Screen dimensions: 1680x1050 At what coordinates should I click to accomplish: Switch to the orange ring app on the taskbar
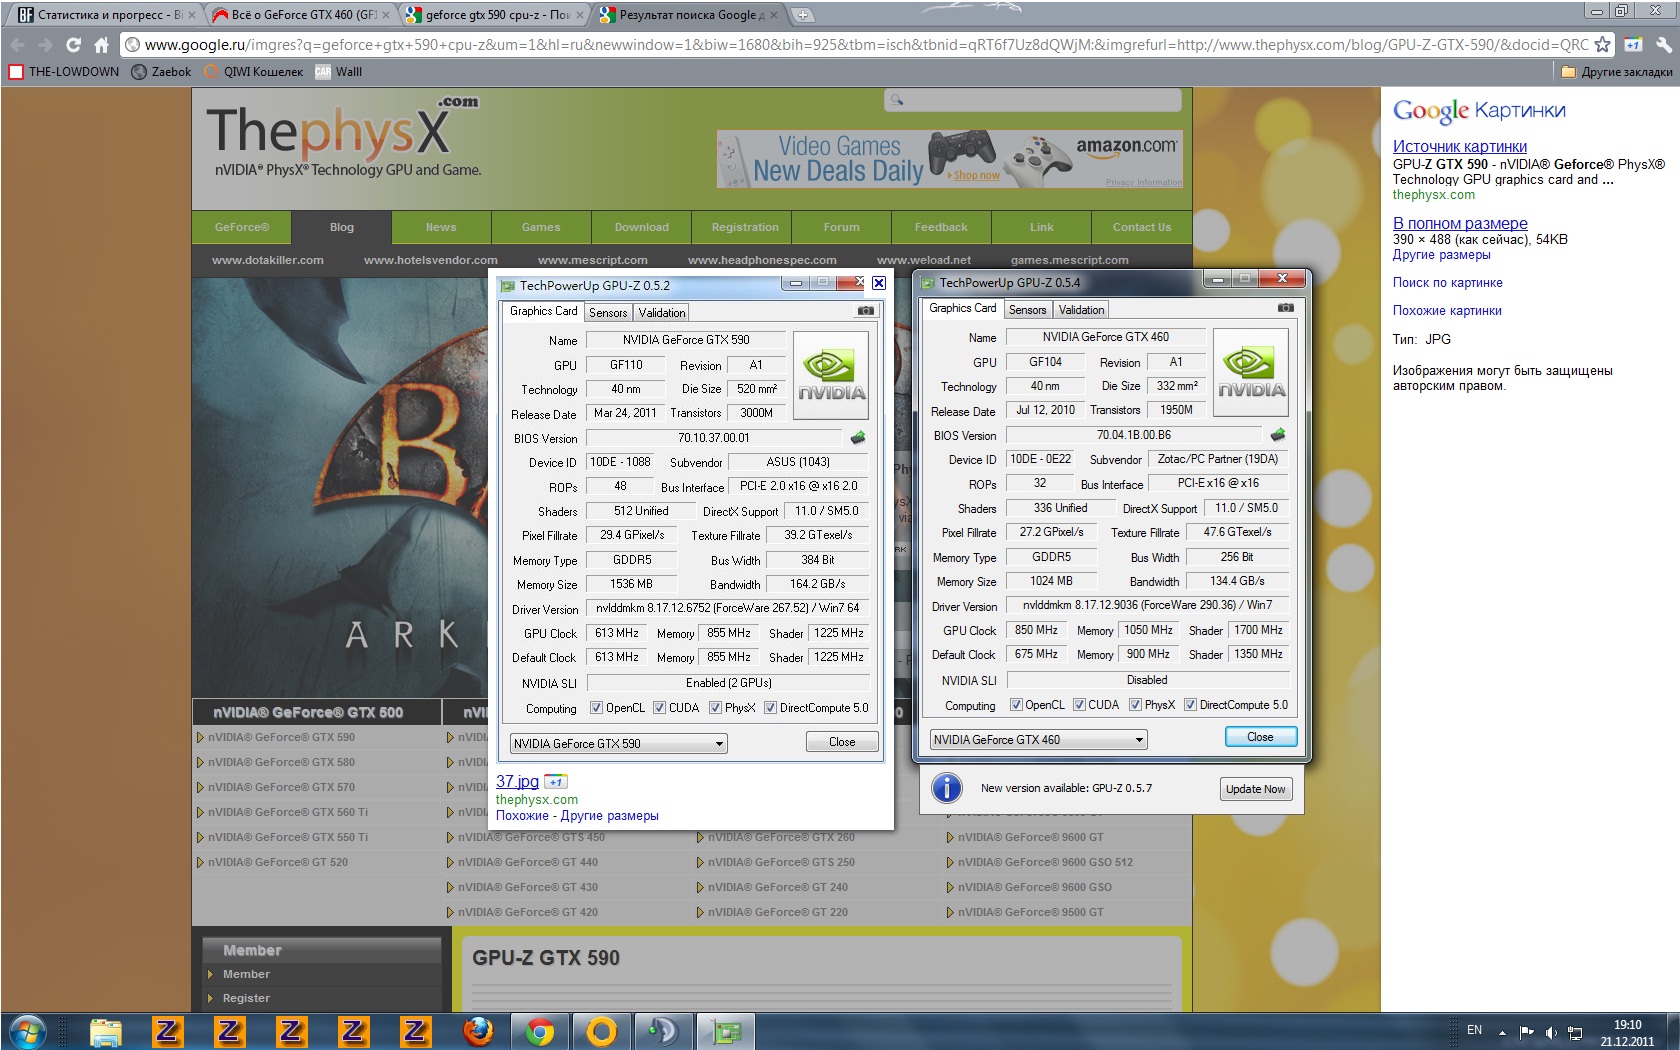tap(601, 1031)
